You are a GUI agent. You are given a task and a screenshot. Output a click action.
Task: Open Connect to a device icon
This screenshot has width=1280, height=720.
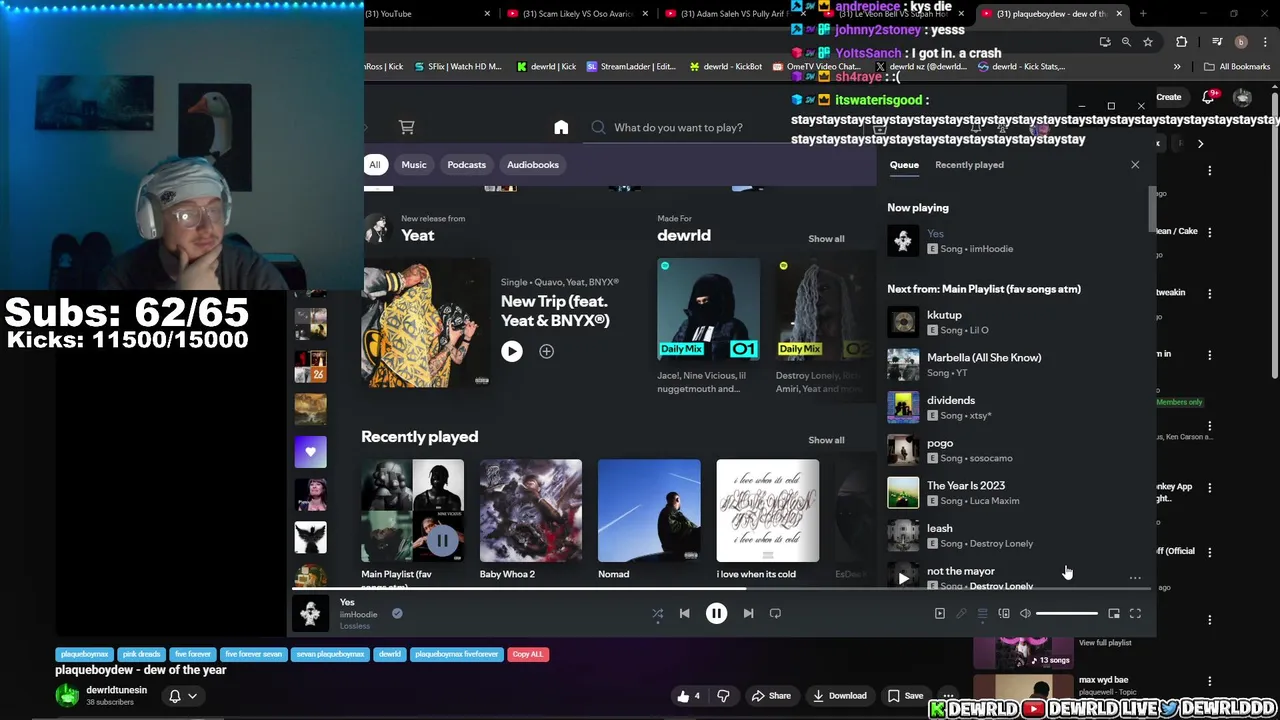pyautogui.click(x=1004, y=613)
